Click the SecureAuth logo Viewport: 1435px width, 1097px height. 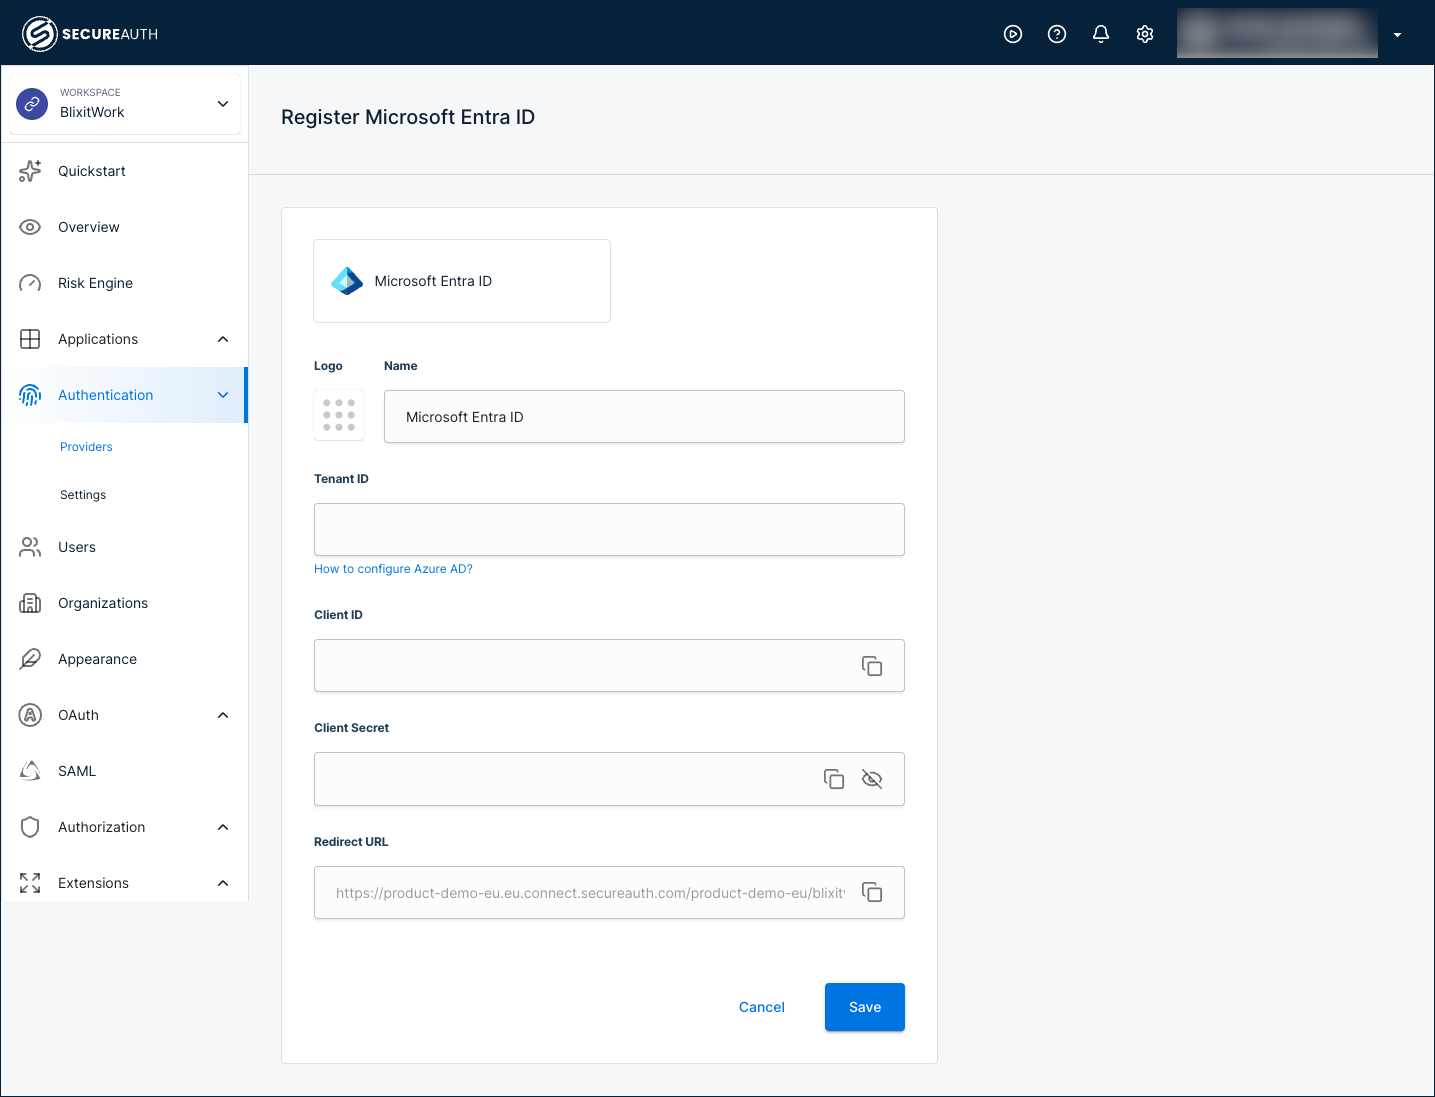pyautogui.click(x=90, y=34)
